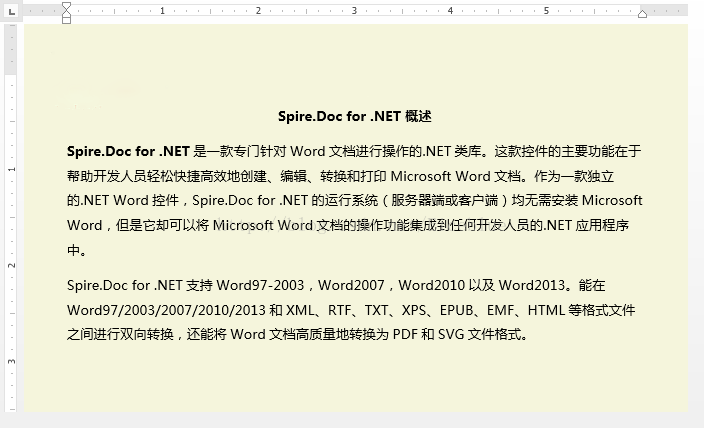Click the tab selector L icon at ruler corner
Screen dimensions: 704x428
[x=12, y=11]
